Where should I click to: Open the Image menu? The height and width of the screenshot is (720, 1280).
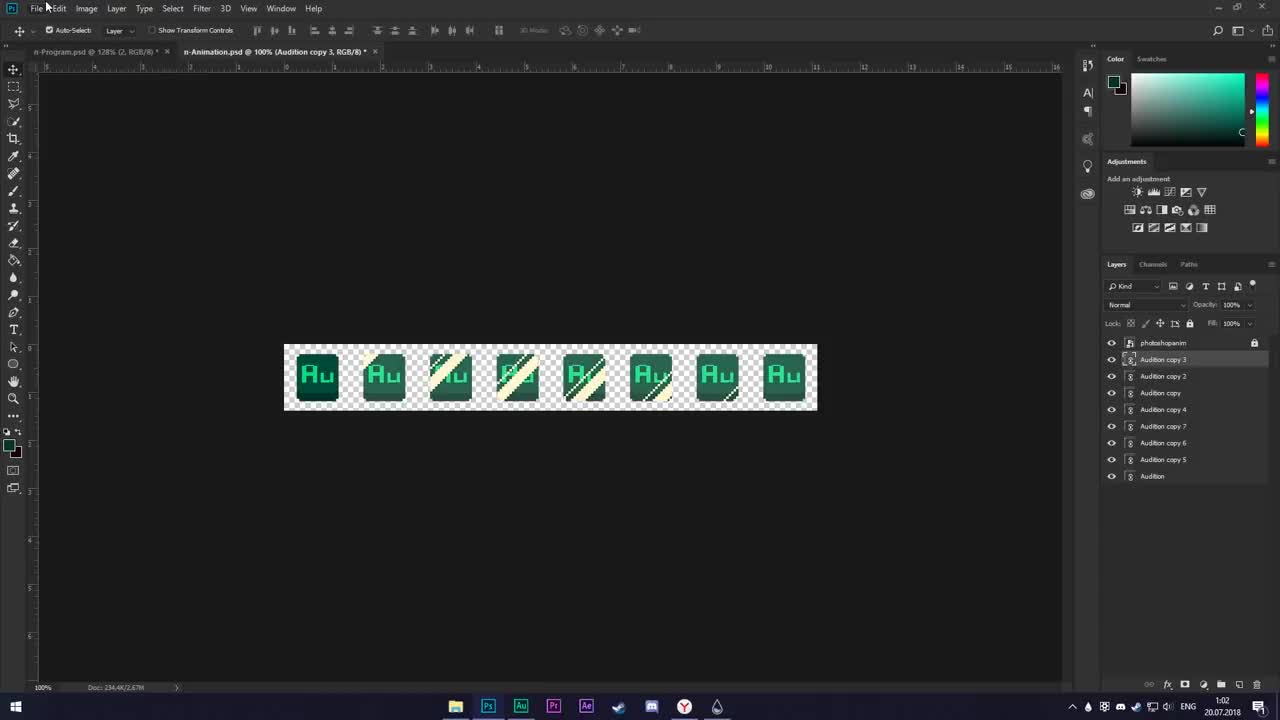pyautogui.click(x=86, y=8)
